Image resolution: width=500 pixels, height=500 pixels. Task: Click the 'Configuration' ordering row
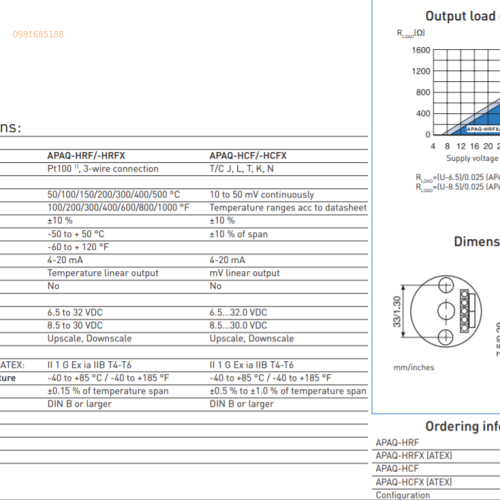coord(436,495)
